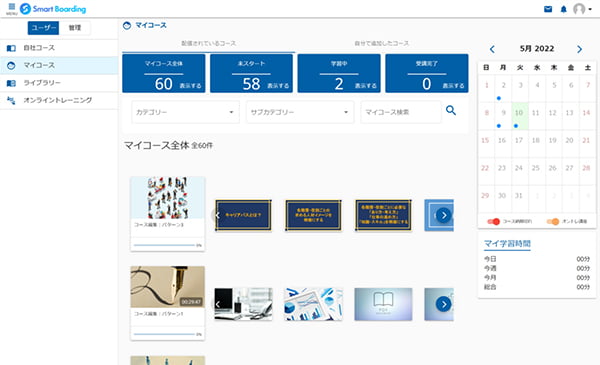Select May 9 in the calendar

503,116
